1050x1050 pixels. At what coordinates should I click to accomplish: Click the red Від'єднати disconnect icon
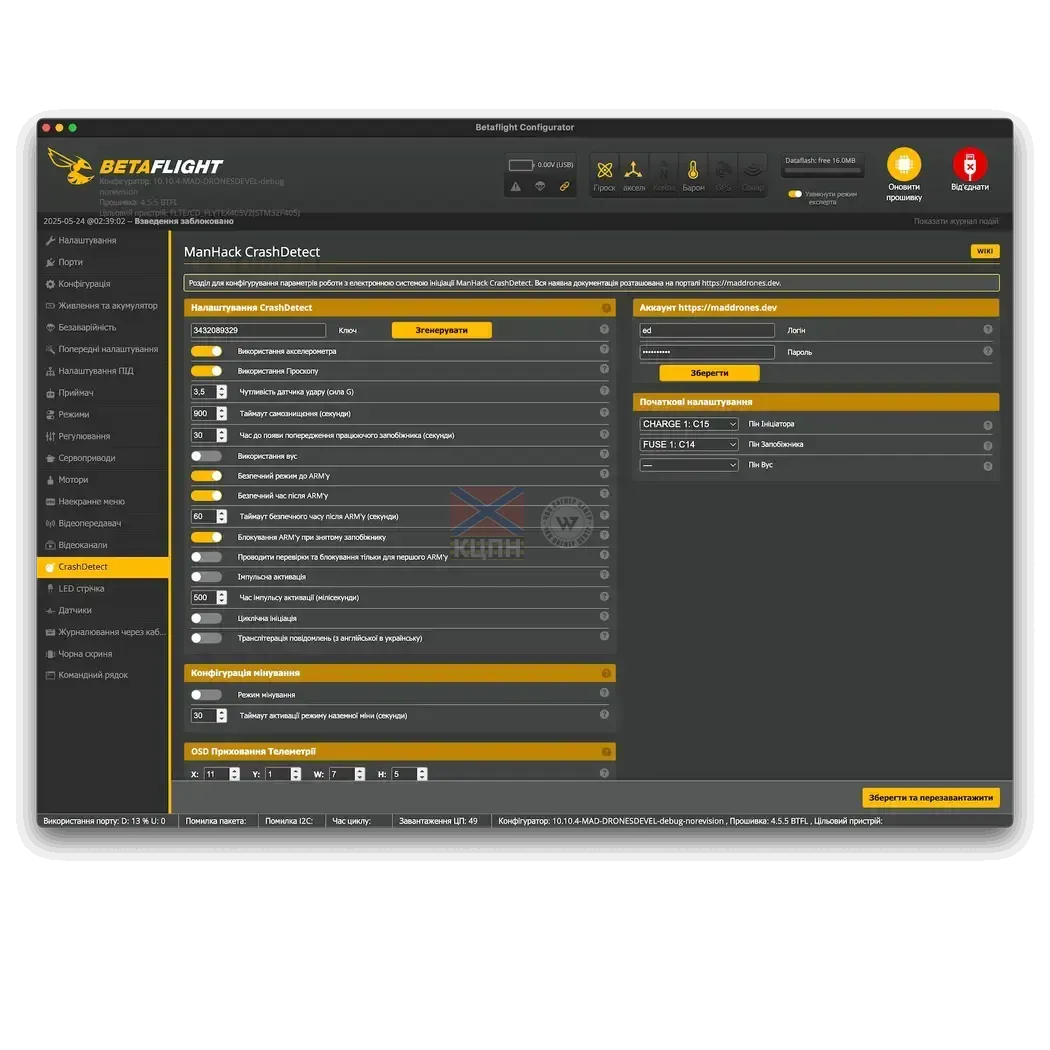coord(970,164)
